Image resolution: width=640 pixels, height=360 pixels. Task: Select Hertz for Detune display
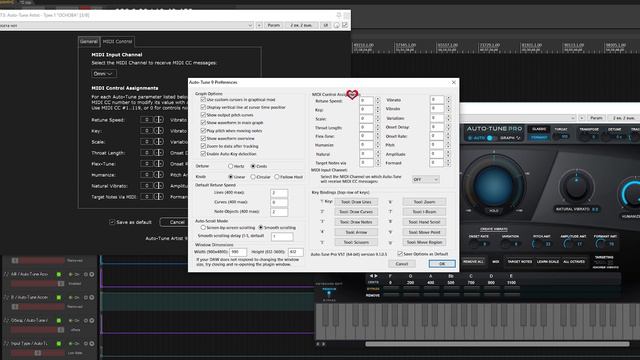click(231, 166)
